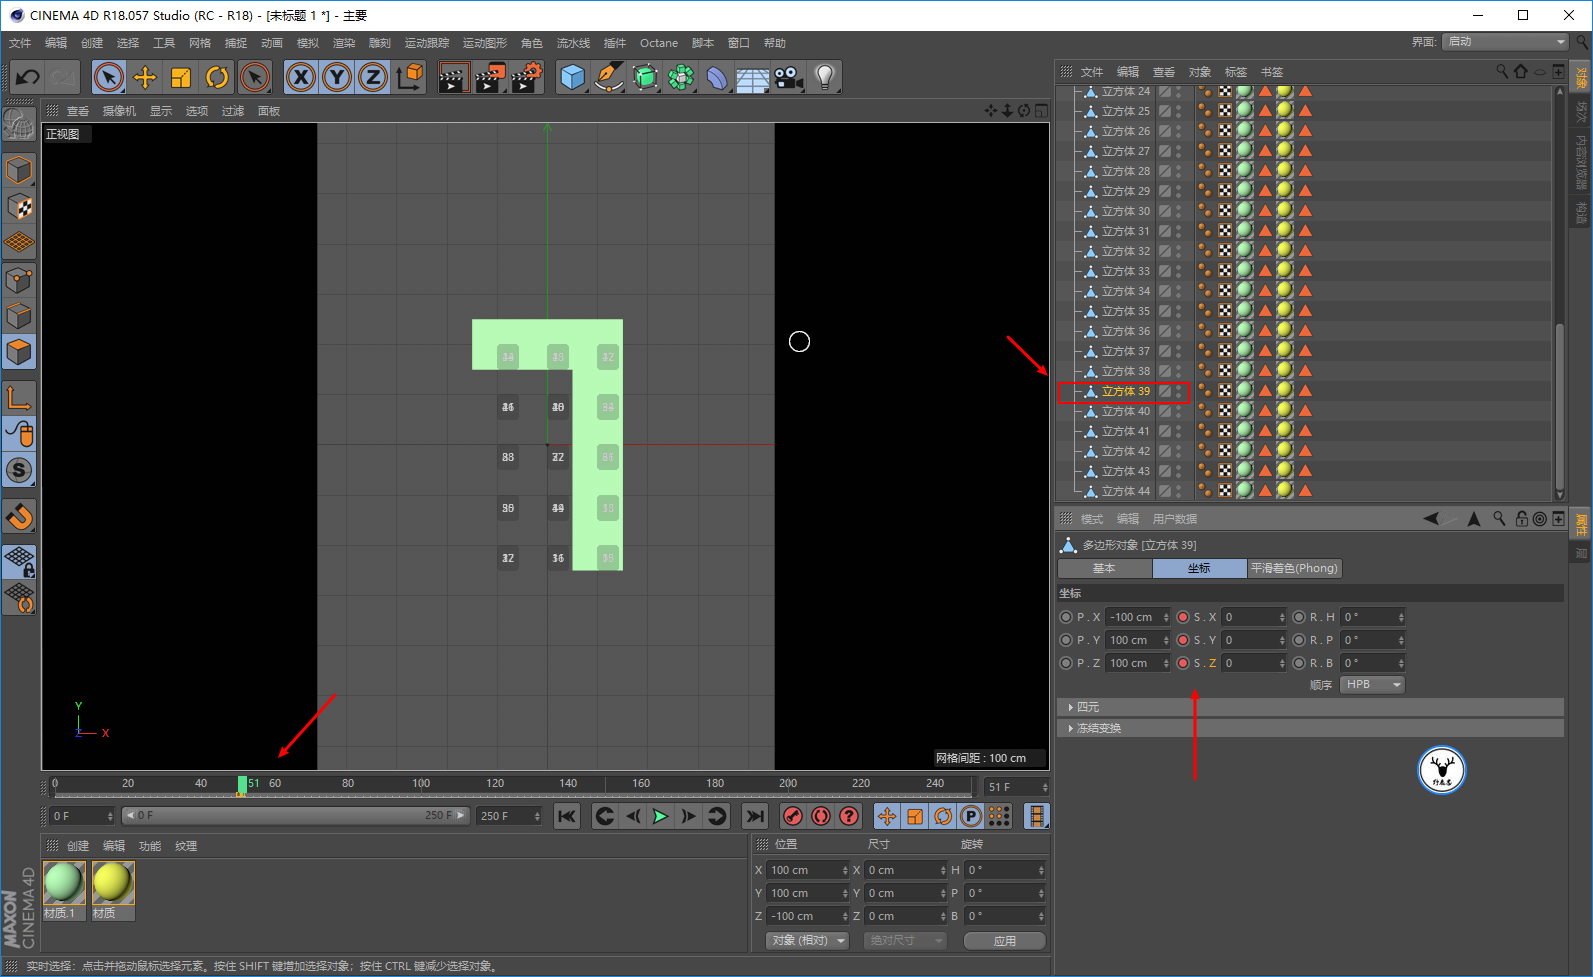Go to end of timeline

click(x=755, y=816)
